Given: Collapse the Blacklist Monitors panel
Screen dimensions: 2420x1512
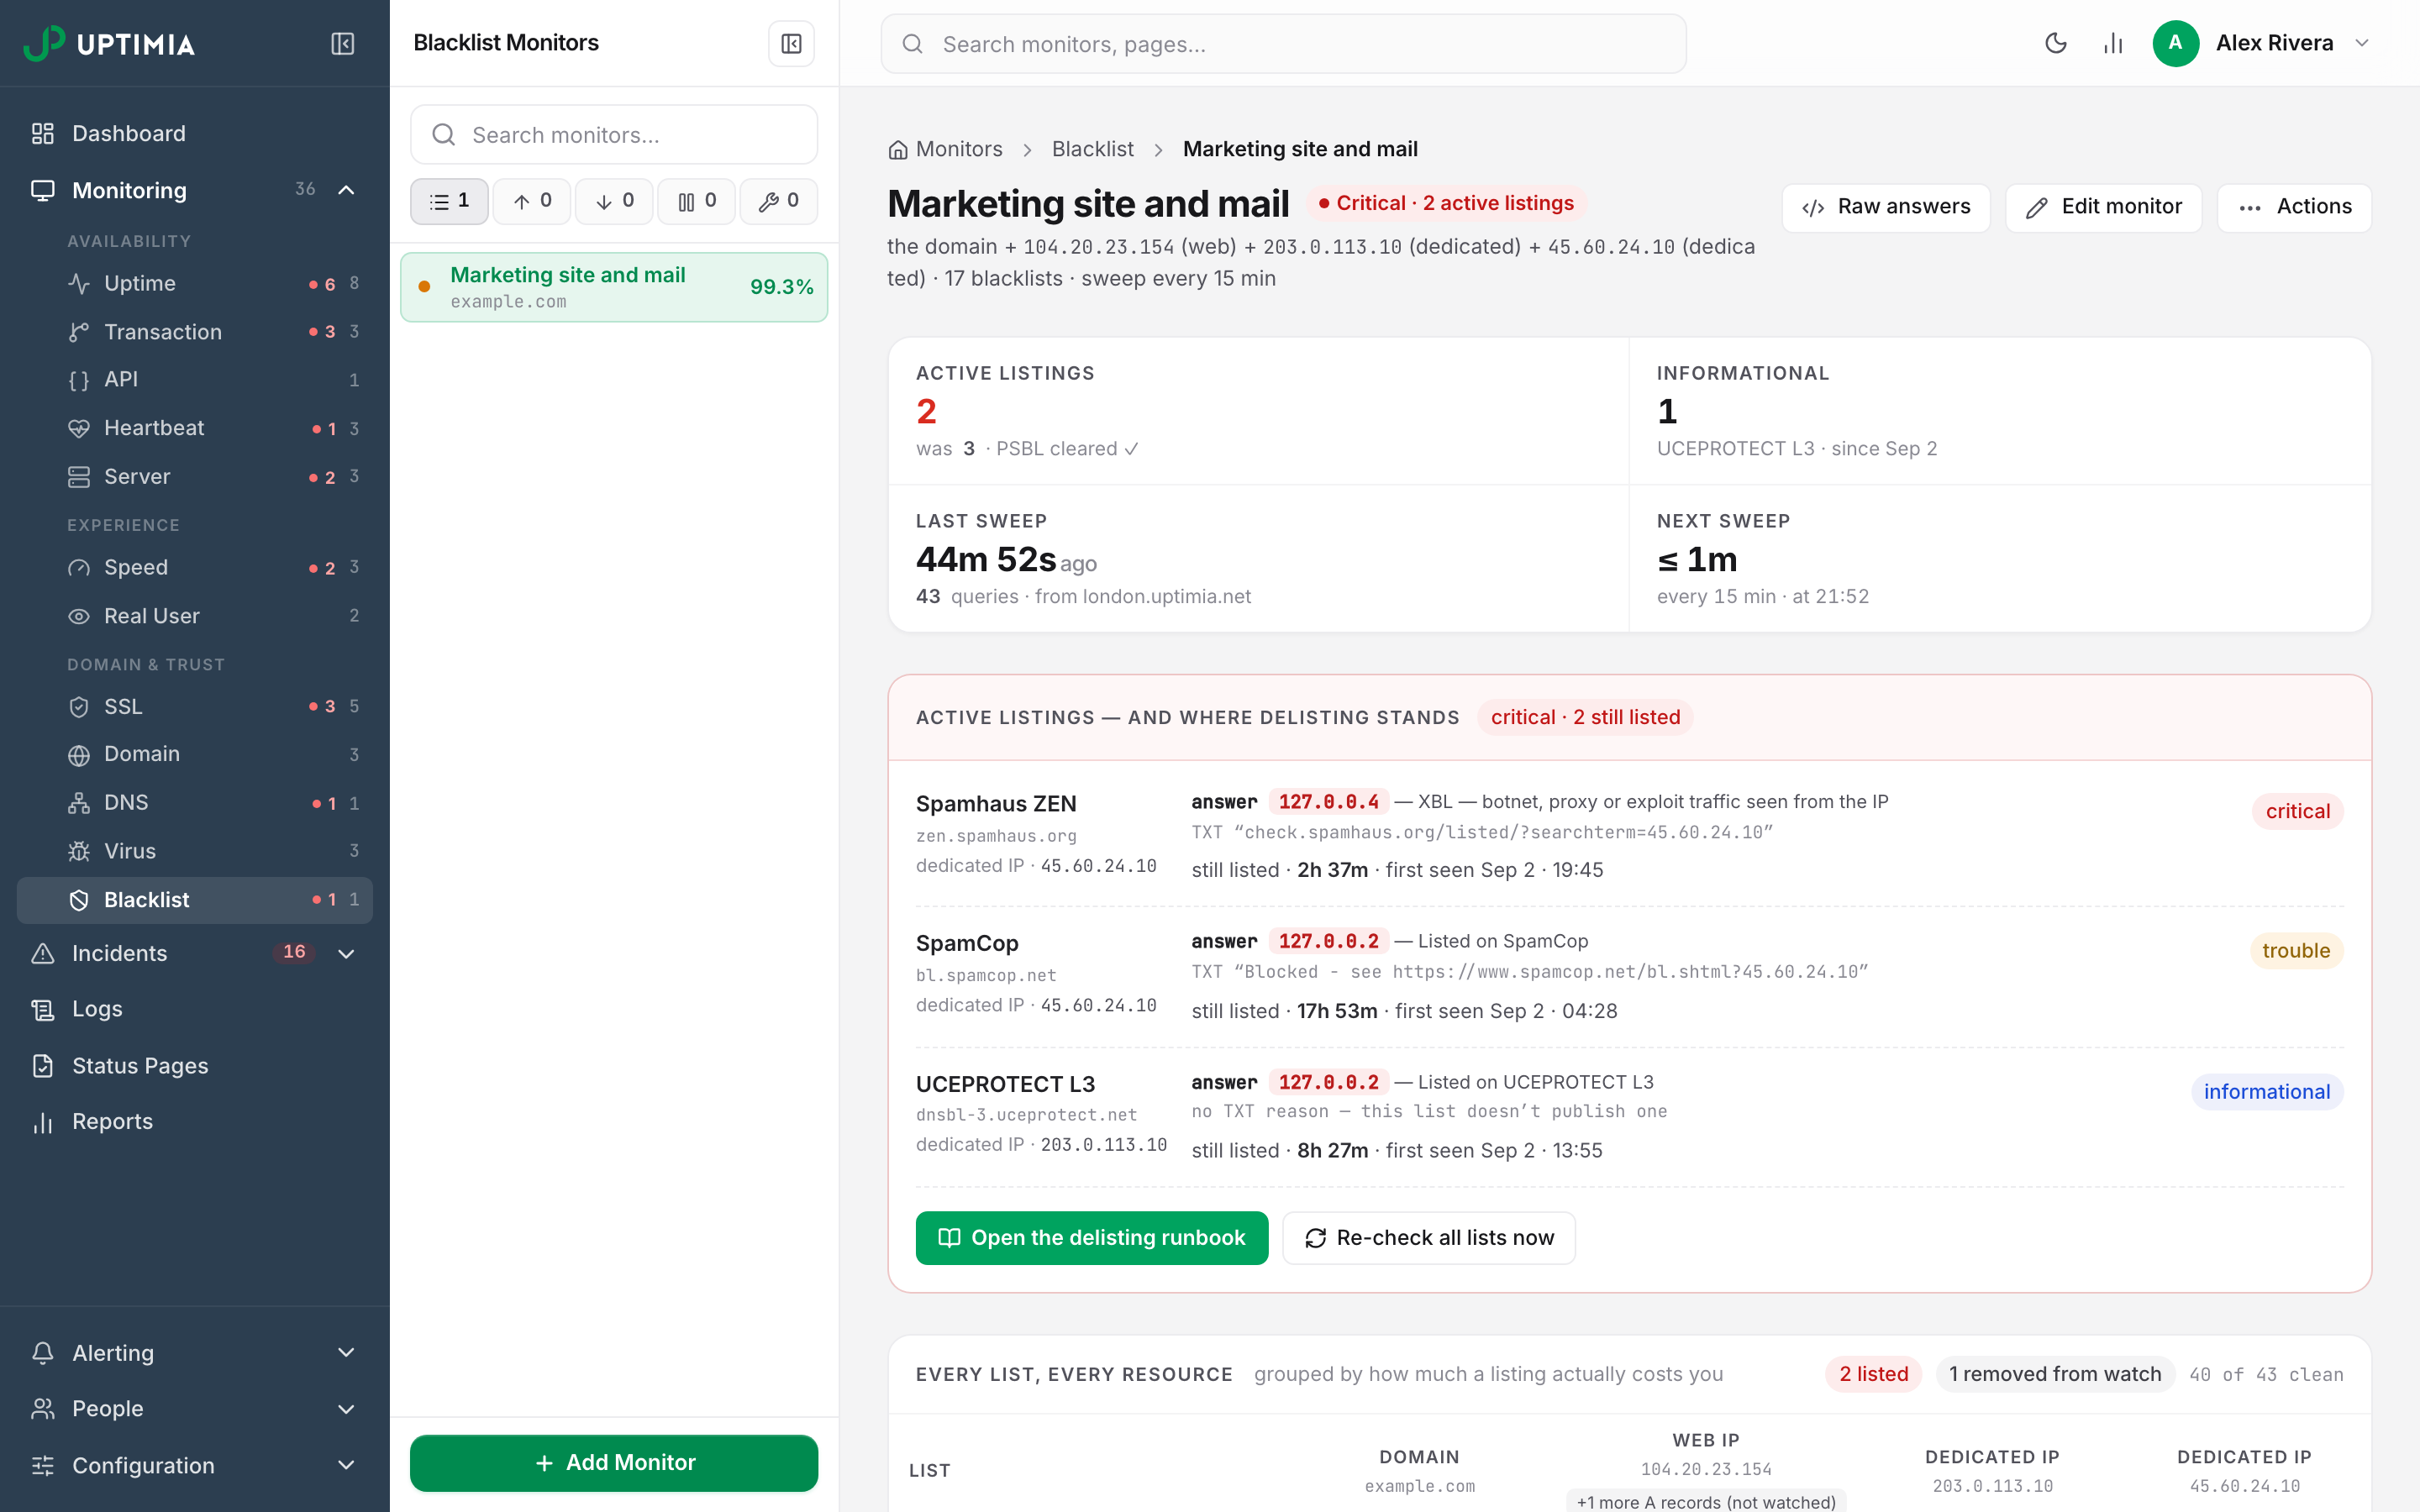Looking at the screenshot, I should tap(791, 44).
